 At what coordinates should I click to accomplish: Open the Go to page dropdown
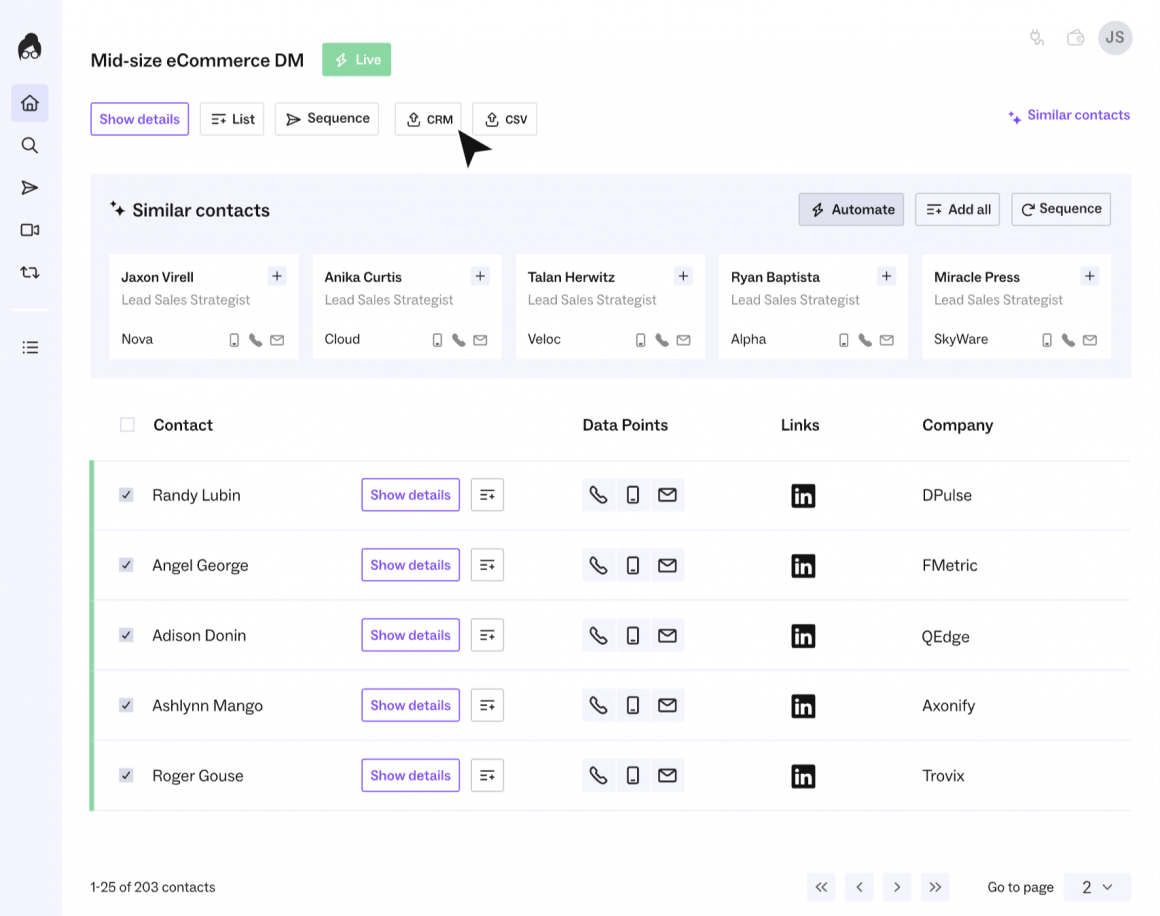click(1097, 887)
